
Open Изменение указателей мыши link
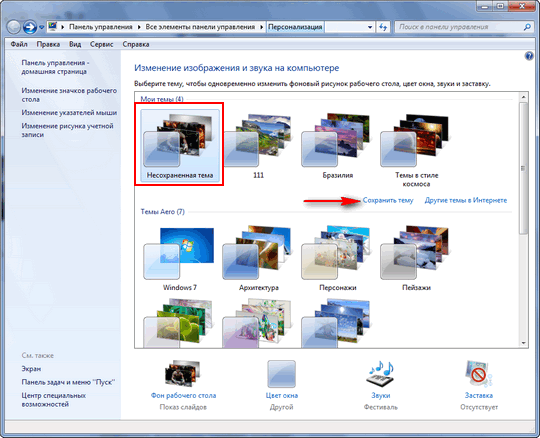[69, 113]
